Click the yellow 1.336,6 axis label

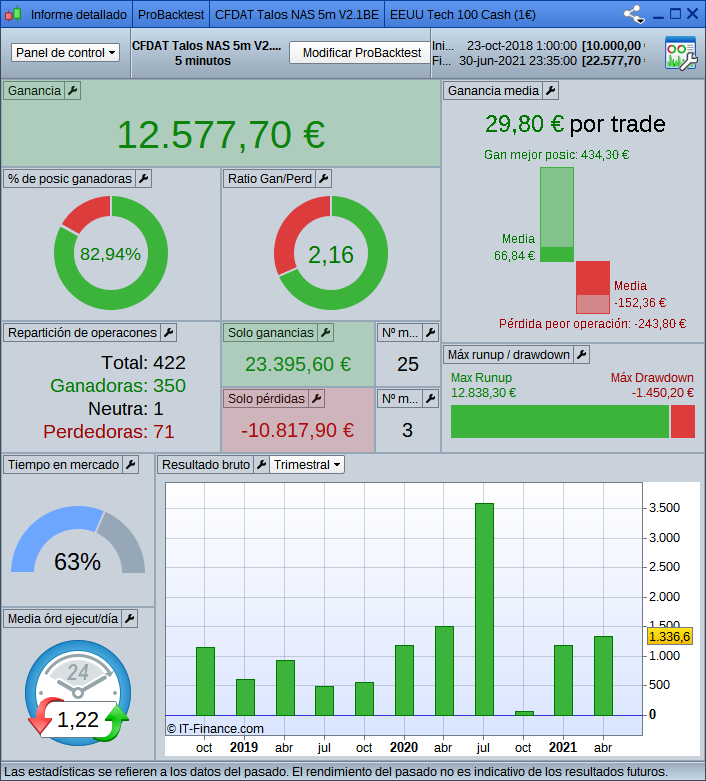point(670,637)
